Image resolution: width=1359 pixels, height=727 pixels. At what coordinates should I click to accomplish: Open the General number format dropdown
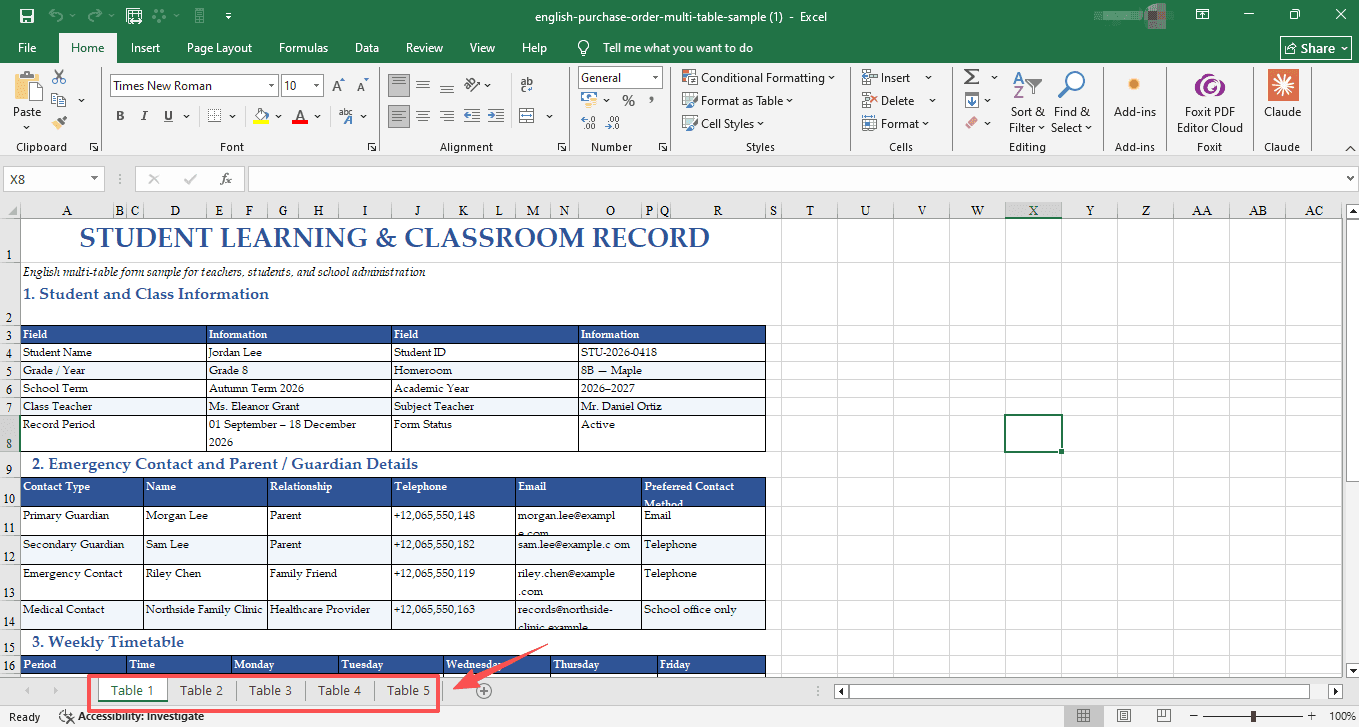pos(656,77)
